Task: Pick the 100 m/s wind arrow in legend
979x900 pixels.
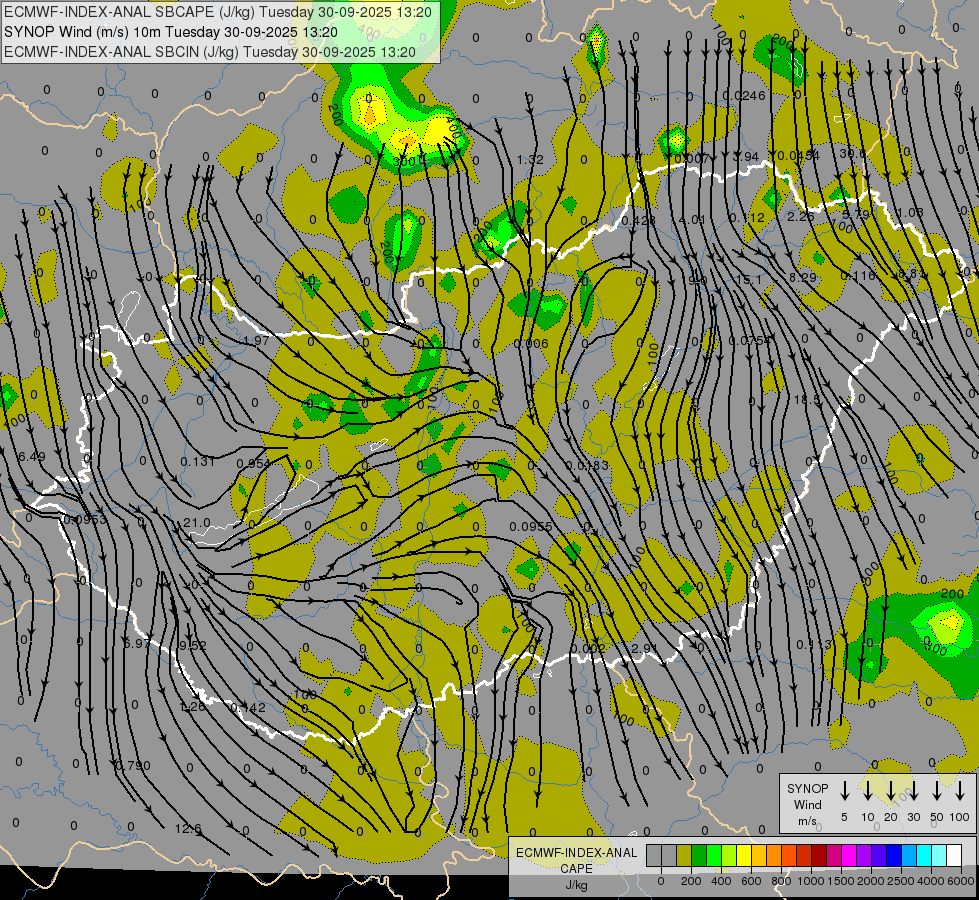Action: point(960,791)
